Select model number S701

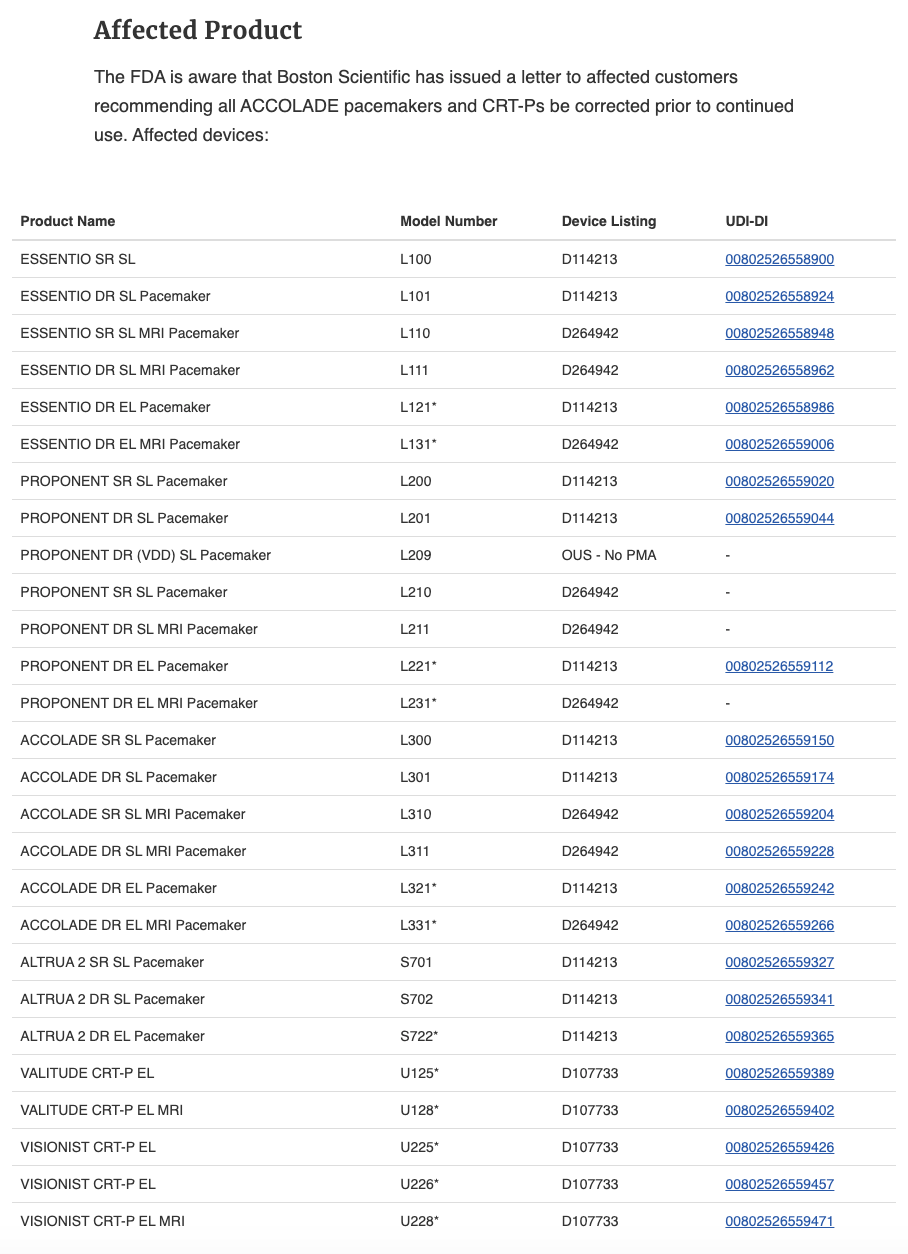[416, 962]
